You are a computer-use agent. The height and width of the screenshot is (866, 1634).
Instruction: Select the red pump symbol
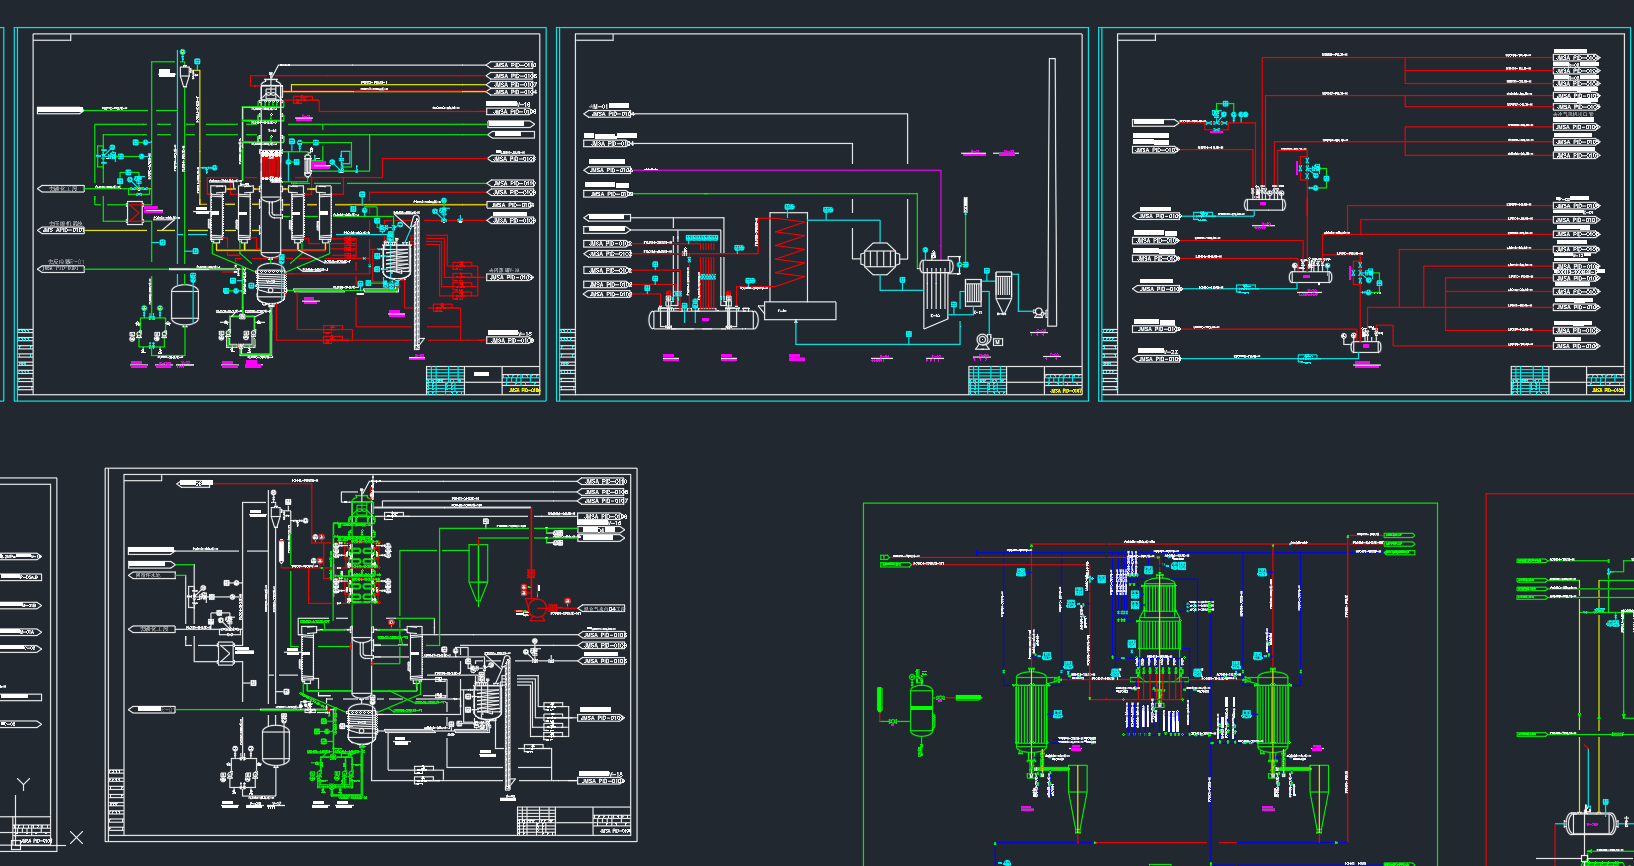click(537, 606)
